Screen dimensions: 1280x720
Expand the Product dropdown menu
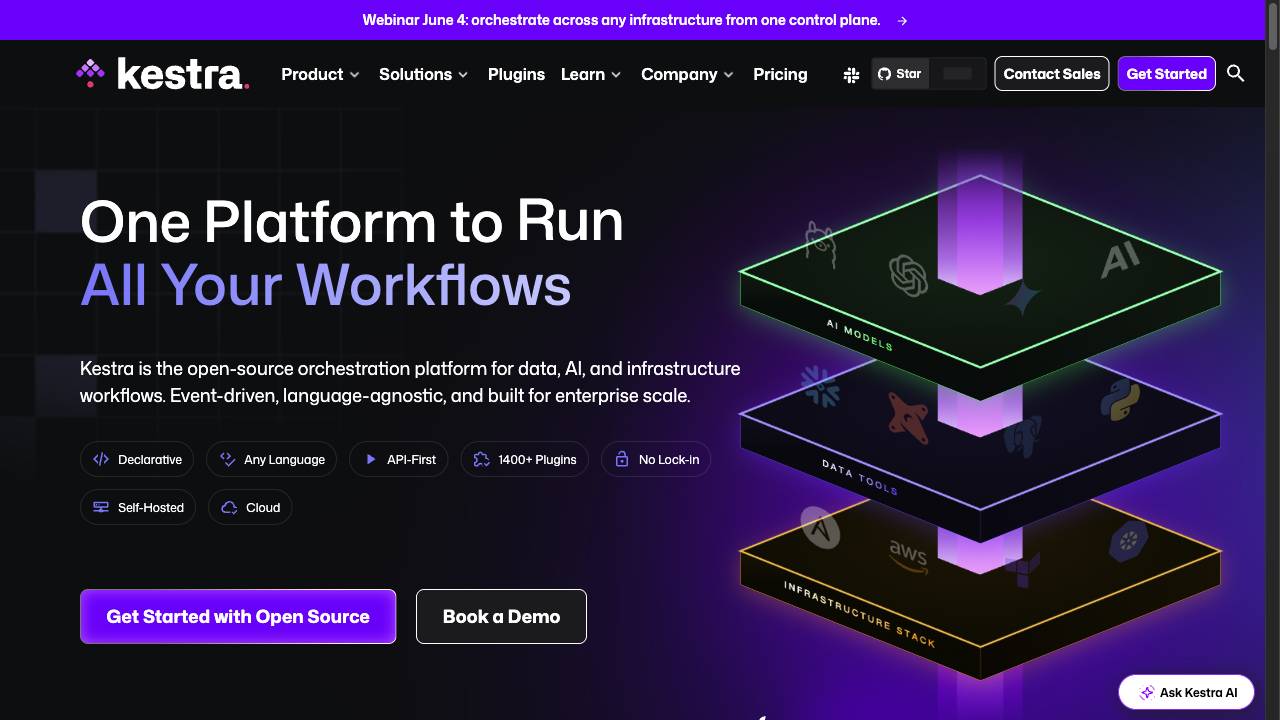[320, 74]
